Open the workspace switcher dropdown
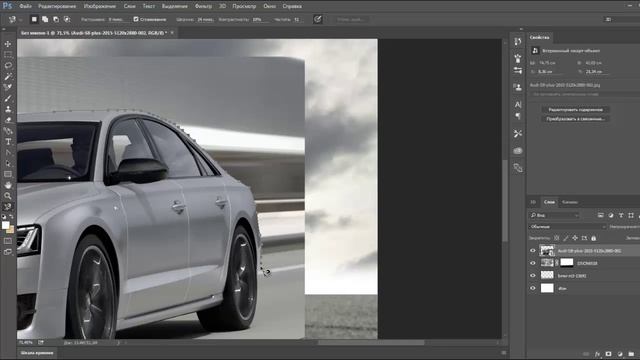This screenshot has width=640, height=360. pos(621,19)
